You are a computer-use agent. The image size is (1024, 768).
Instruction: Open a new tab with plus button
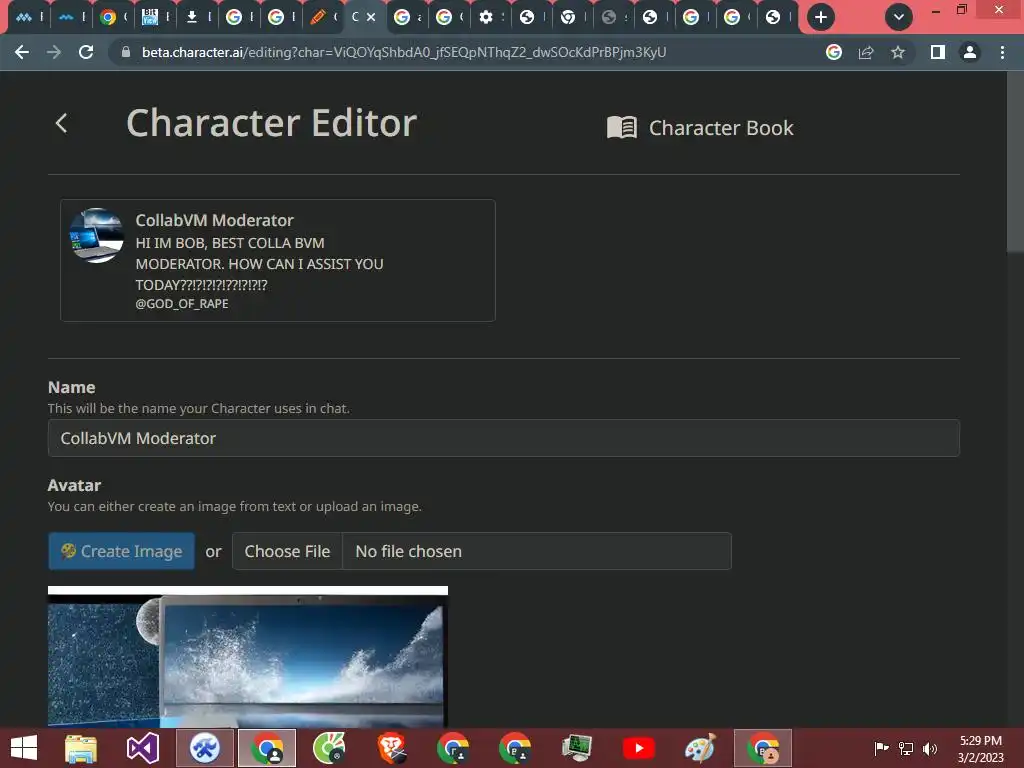[x=821, y=17]
